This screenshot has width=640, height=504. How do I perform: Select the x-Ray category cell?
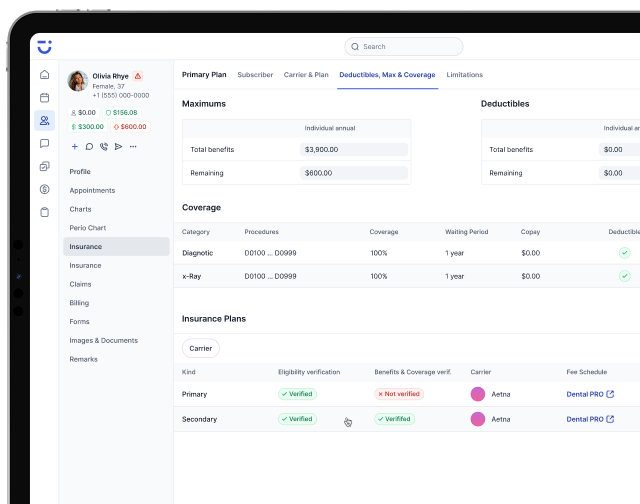click(191, 276)
